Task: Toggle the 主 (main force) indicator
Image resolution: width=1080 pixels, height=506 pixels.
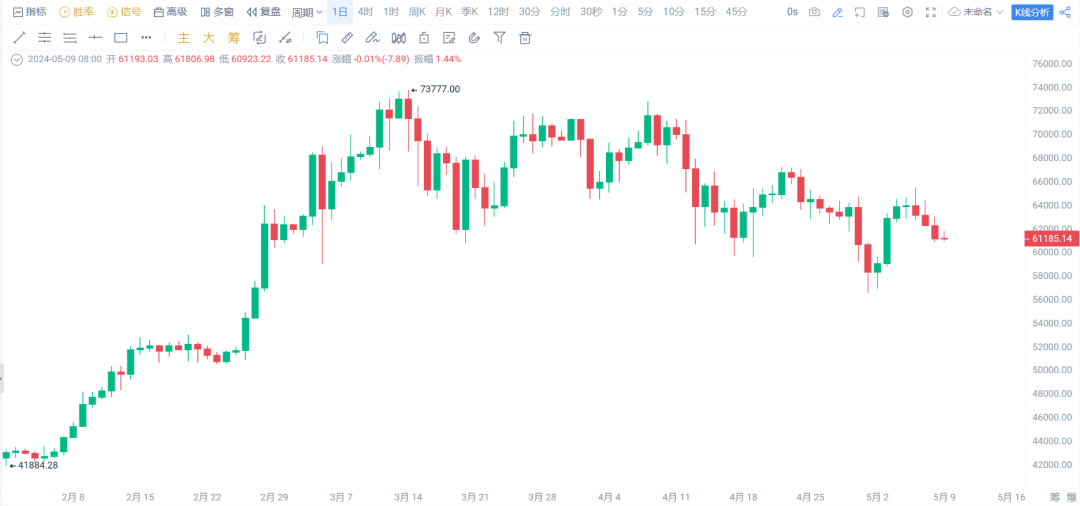Action: tap(183, 38)
